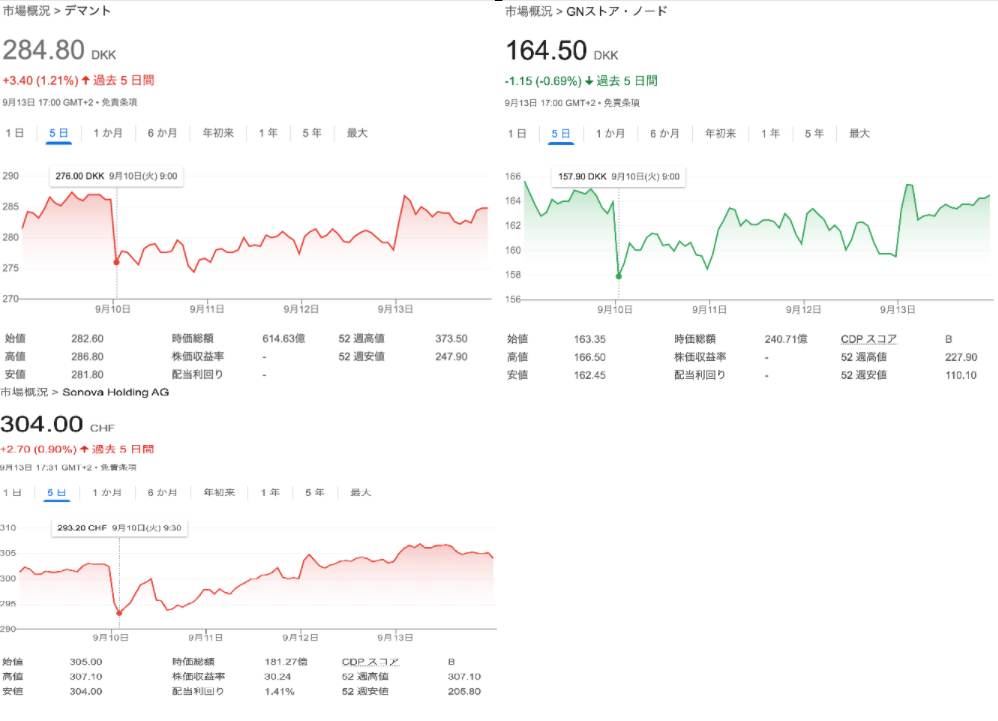Choose 年初来 tab for the デマント chart

coord(218,133)
